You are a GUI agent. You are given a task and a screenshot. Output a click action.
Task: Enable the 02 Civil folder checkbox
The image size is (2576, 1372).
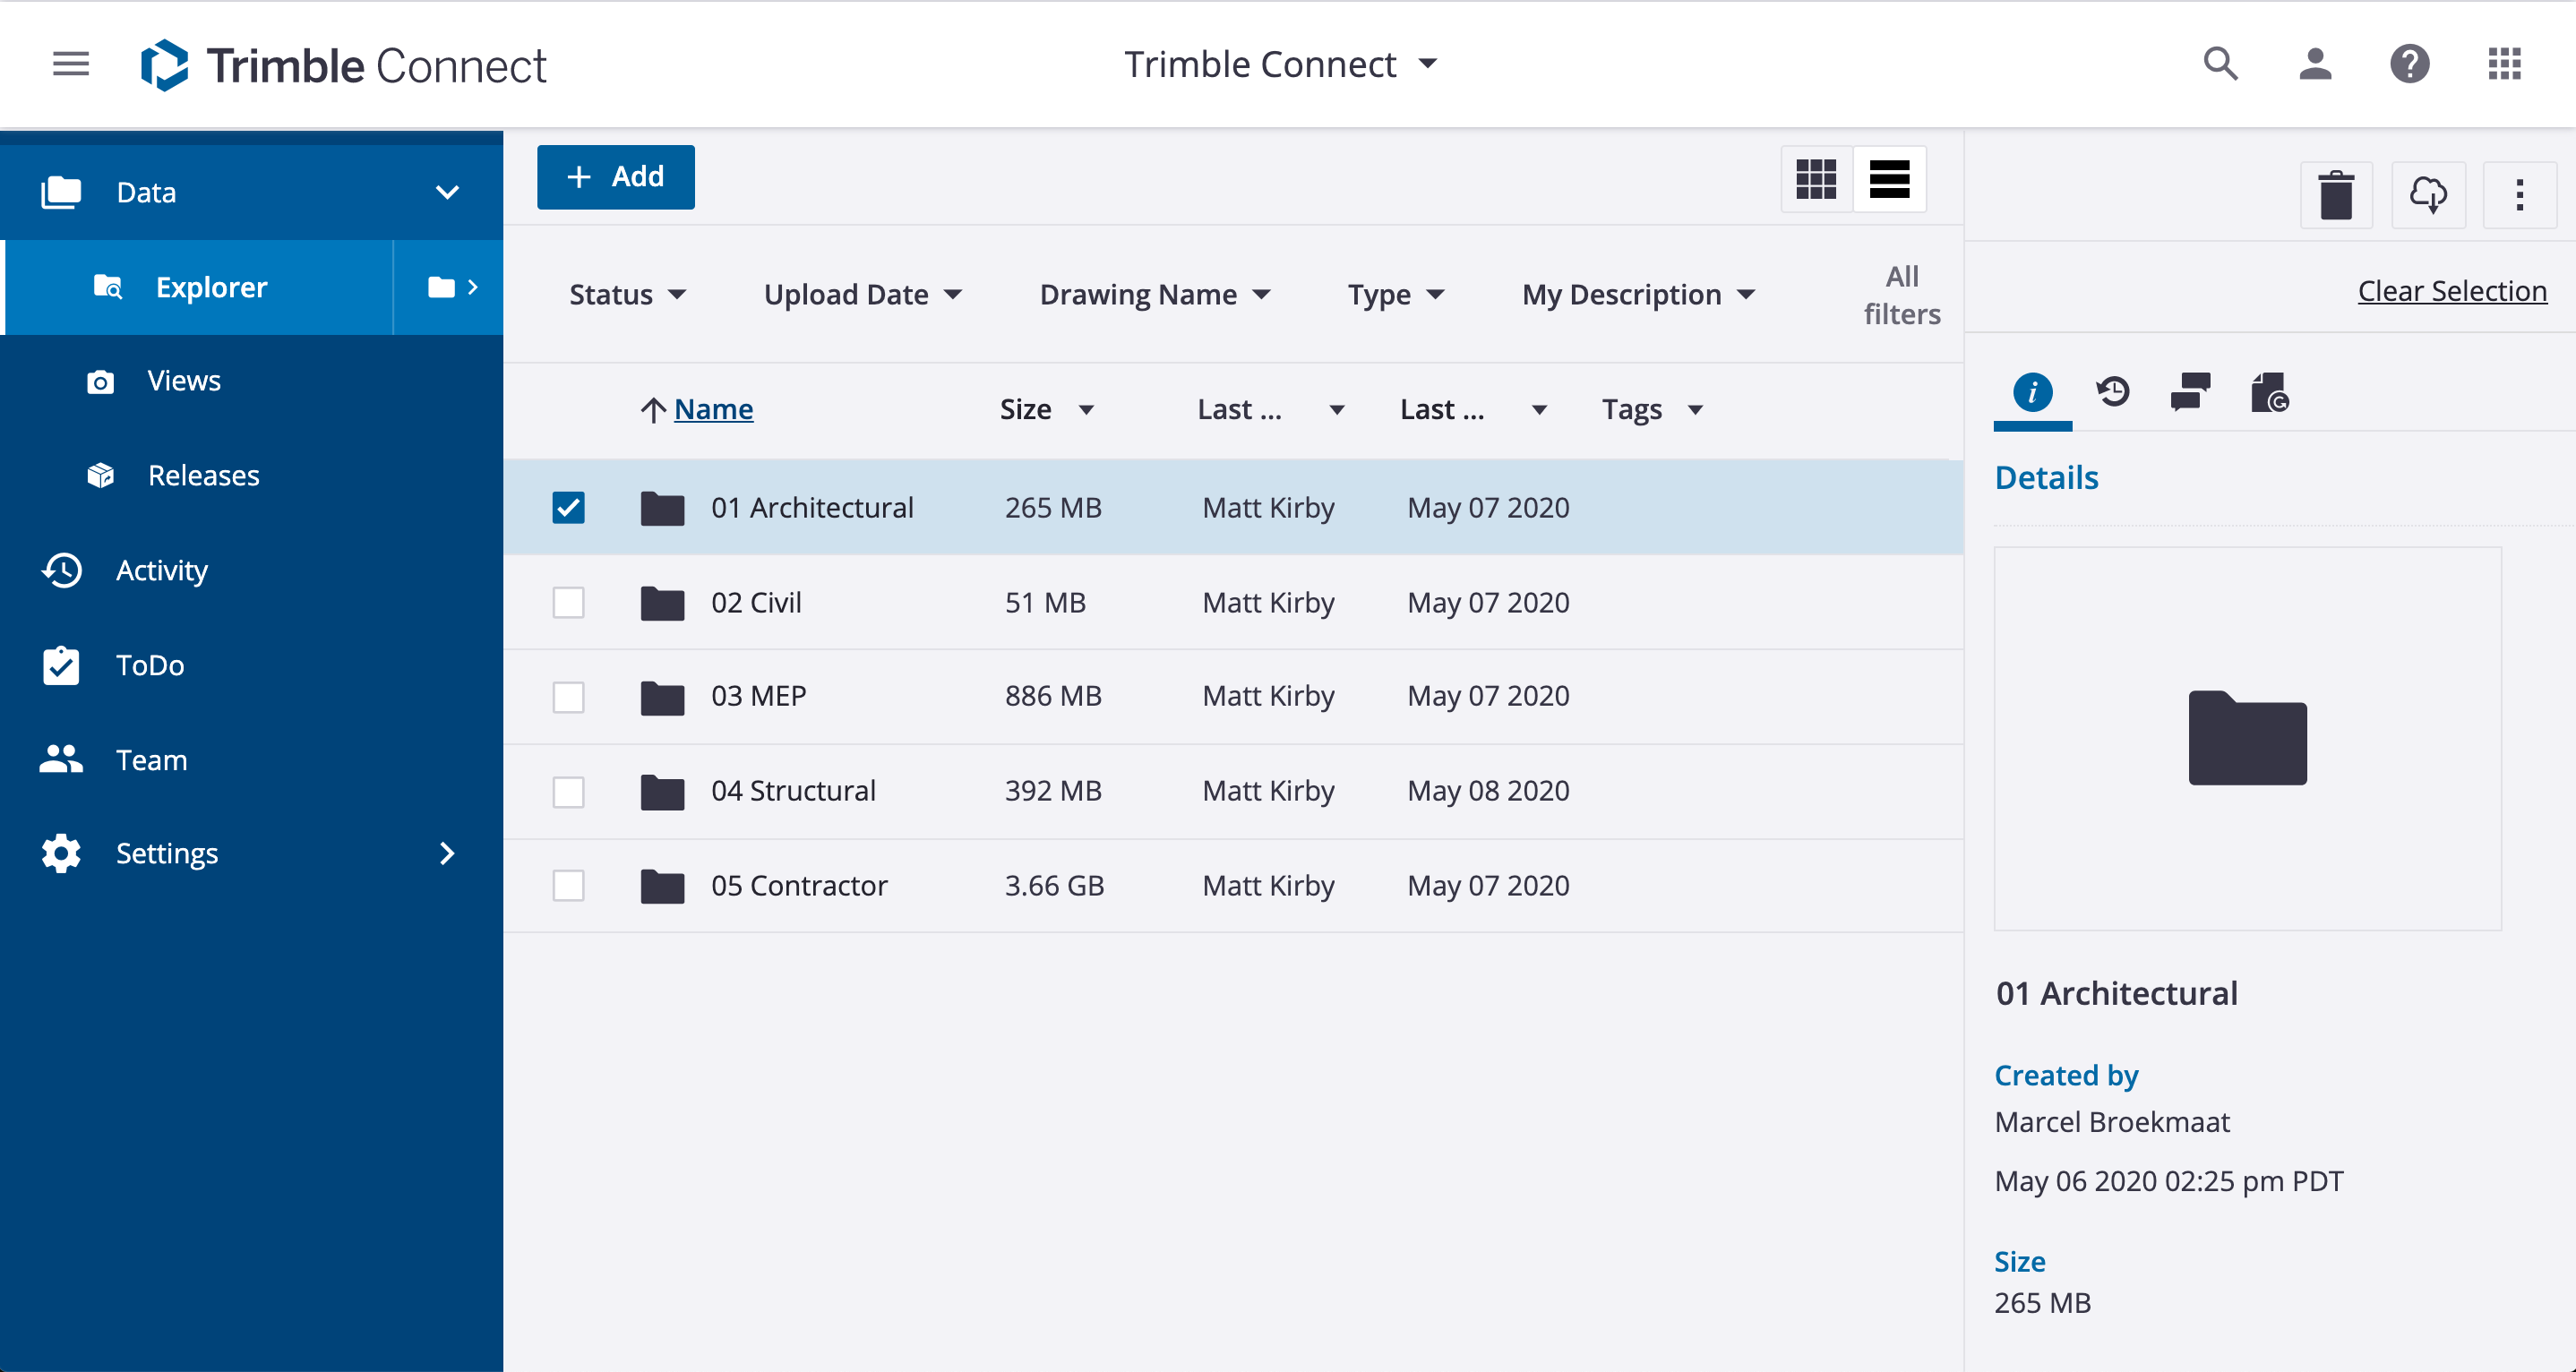tap(567, 602)
